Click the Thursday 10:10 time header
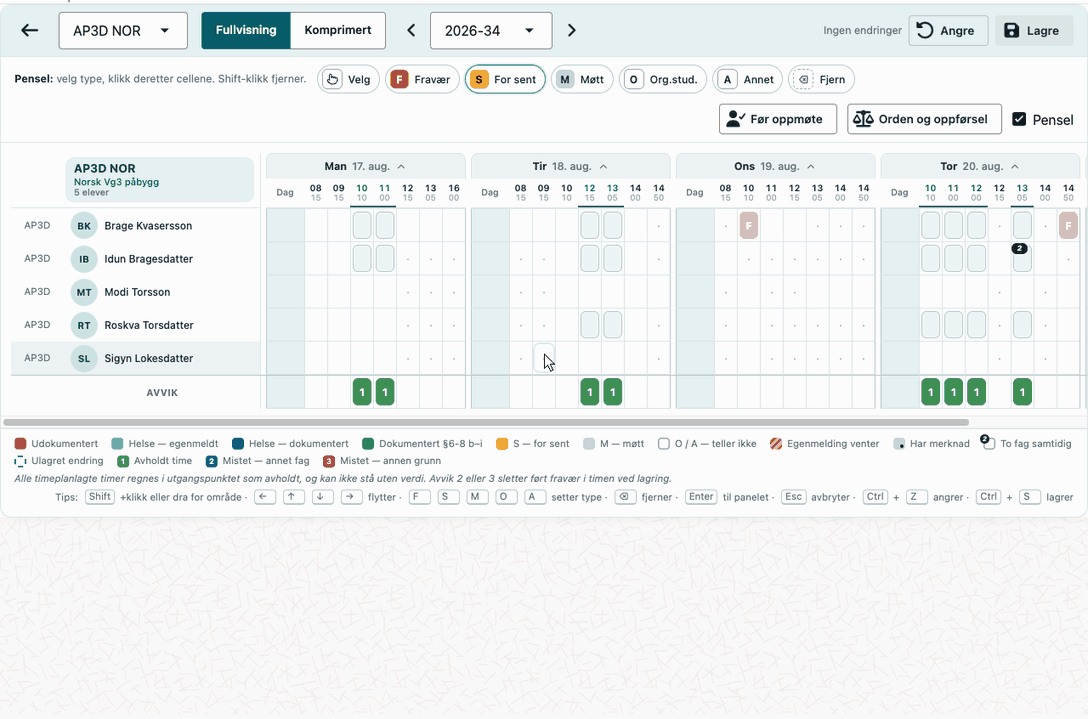Image resolution: width=1088 pixels, height=719 pixels. click(x=930, y=192)
